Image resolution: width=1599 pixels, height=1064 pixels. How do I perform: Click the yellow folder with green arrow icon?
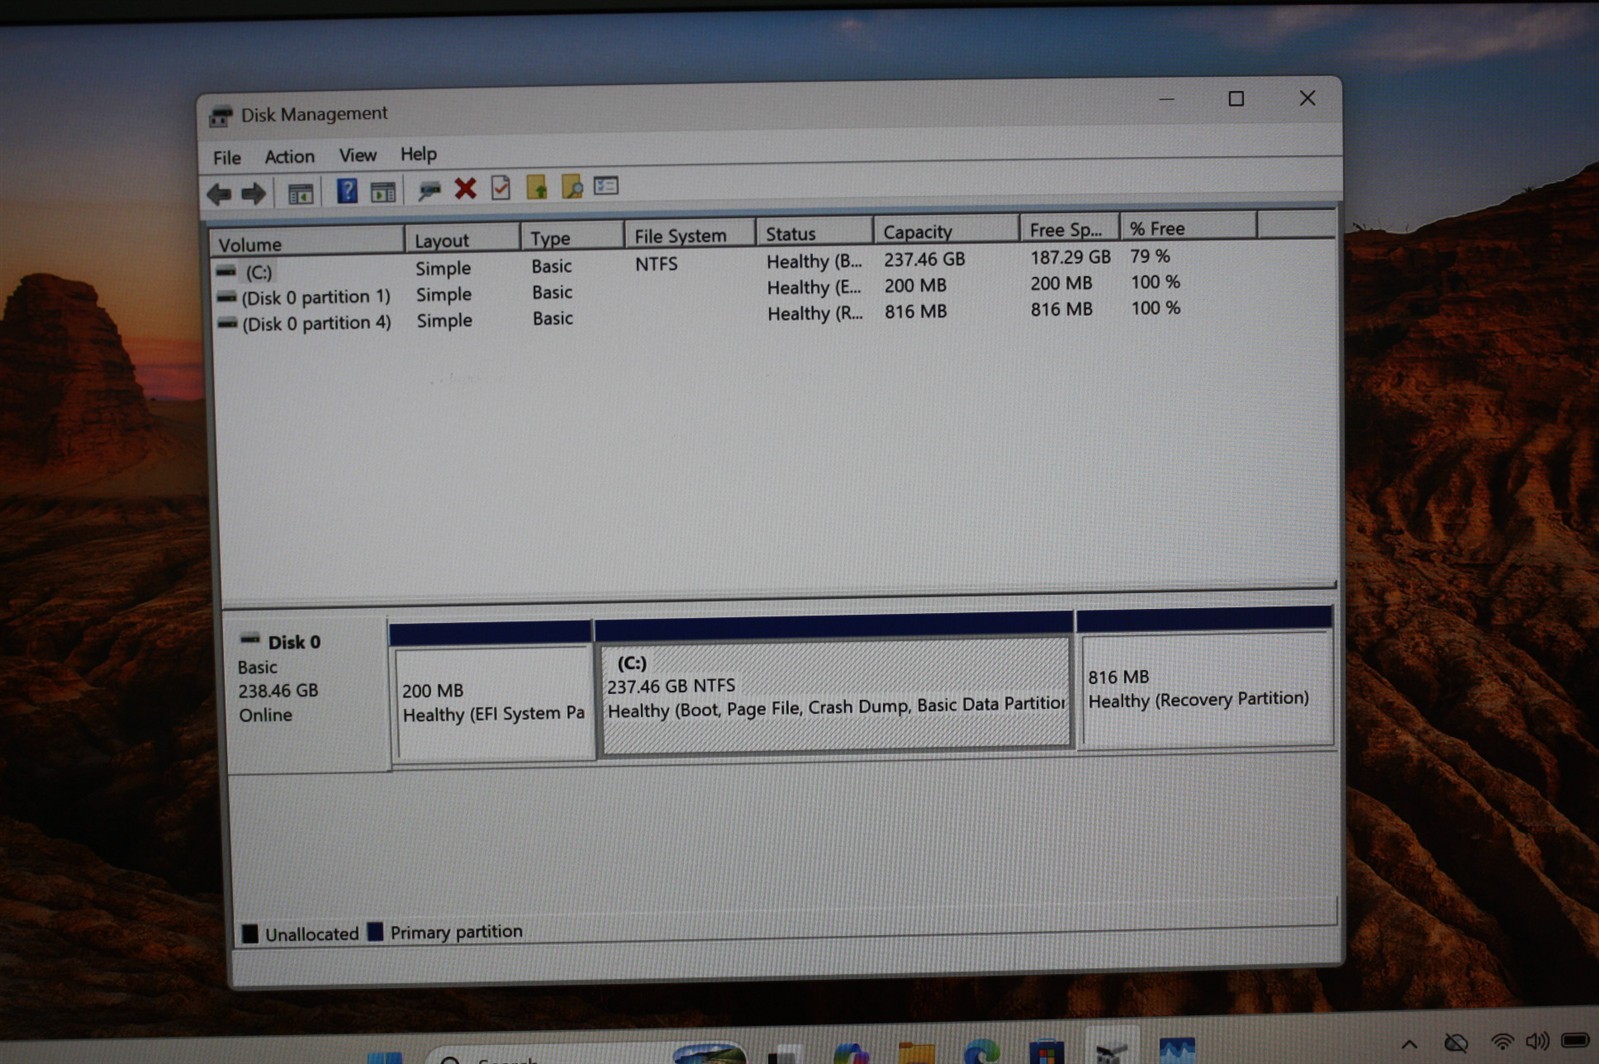pyautogui.click(x=537, y=187)
